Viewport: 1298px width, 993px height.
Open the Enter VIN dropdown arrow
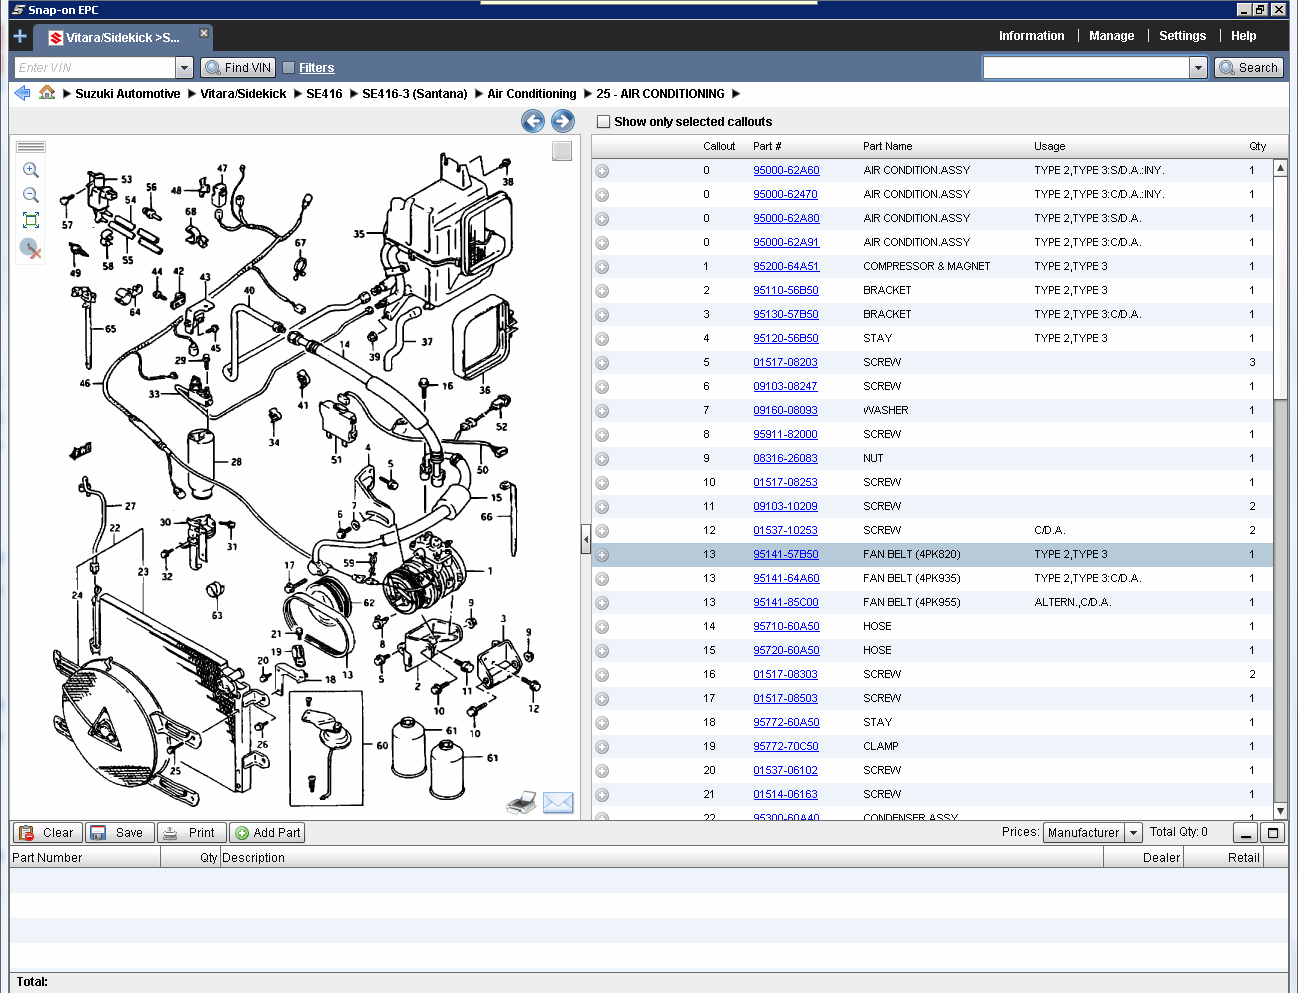pos(184,68)
